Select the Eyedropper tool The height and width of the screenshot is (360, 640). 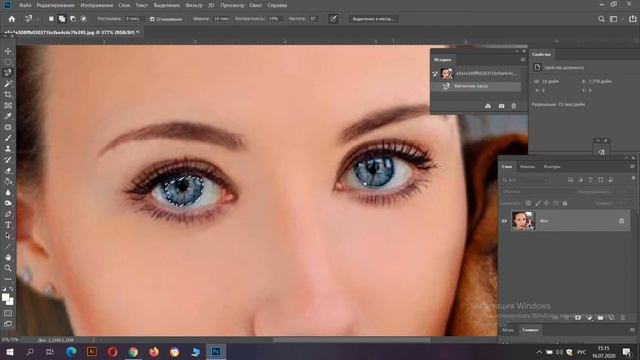pos(8,116)
